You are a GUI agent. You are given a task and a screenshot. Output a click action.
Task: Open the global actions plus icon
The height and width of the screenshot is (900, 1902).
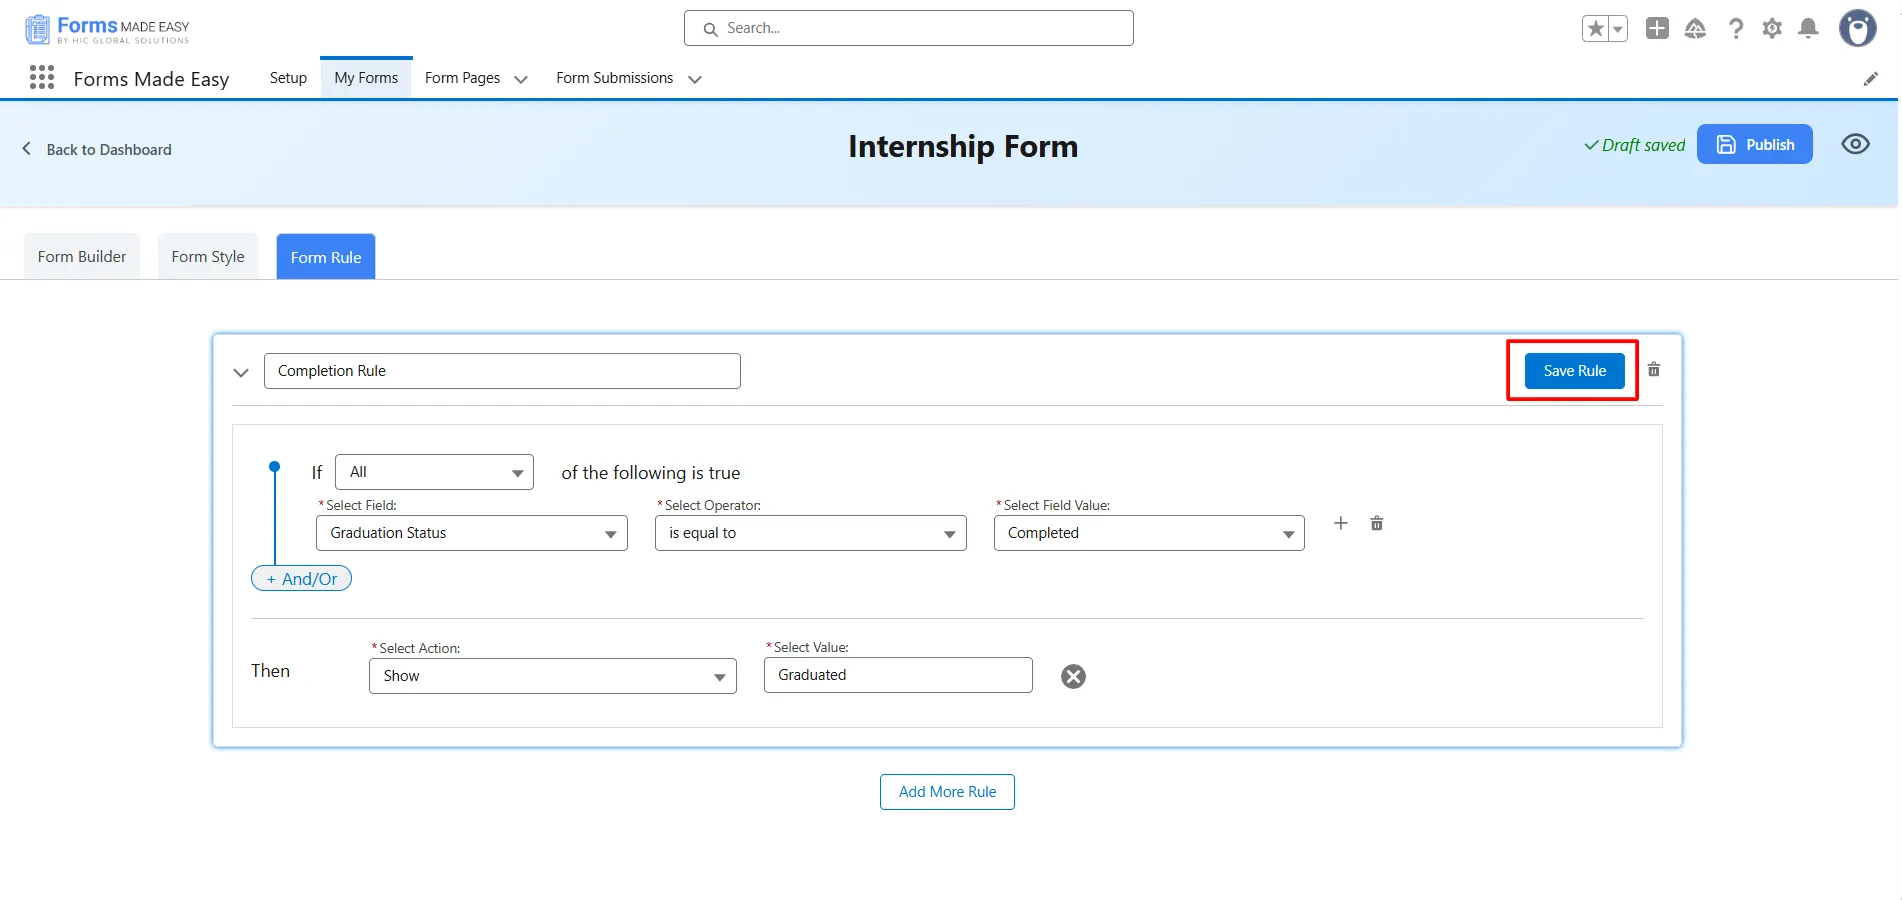(x=1657, y=29)
